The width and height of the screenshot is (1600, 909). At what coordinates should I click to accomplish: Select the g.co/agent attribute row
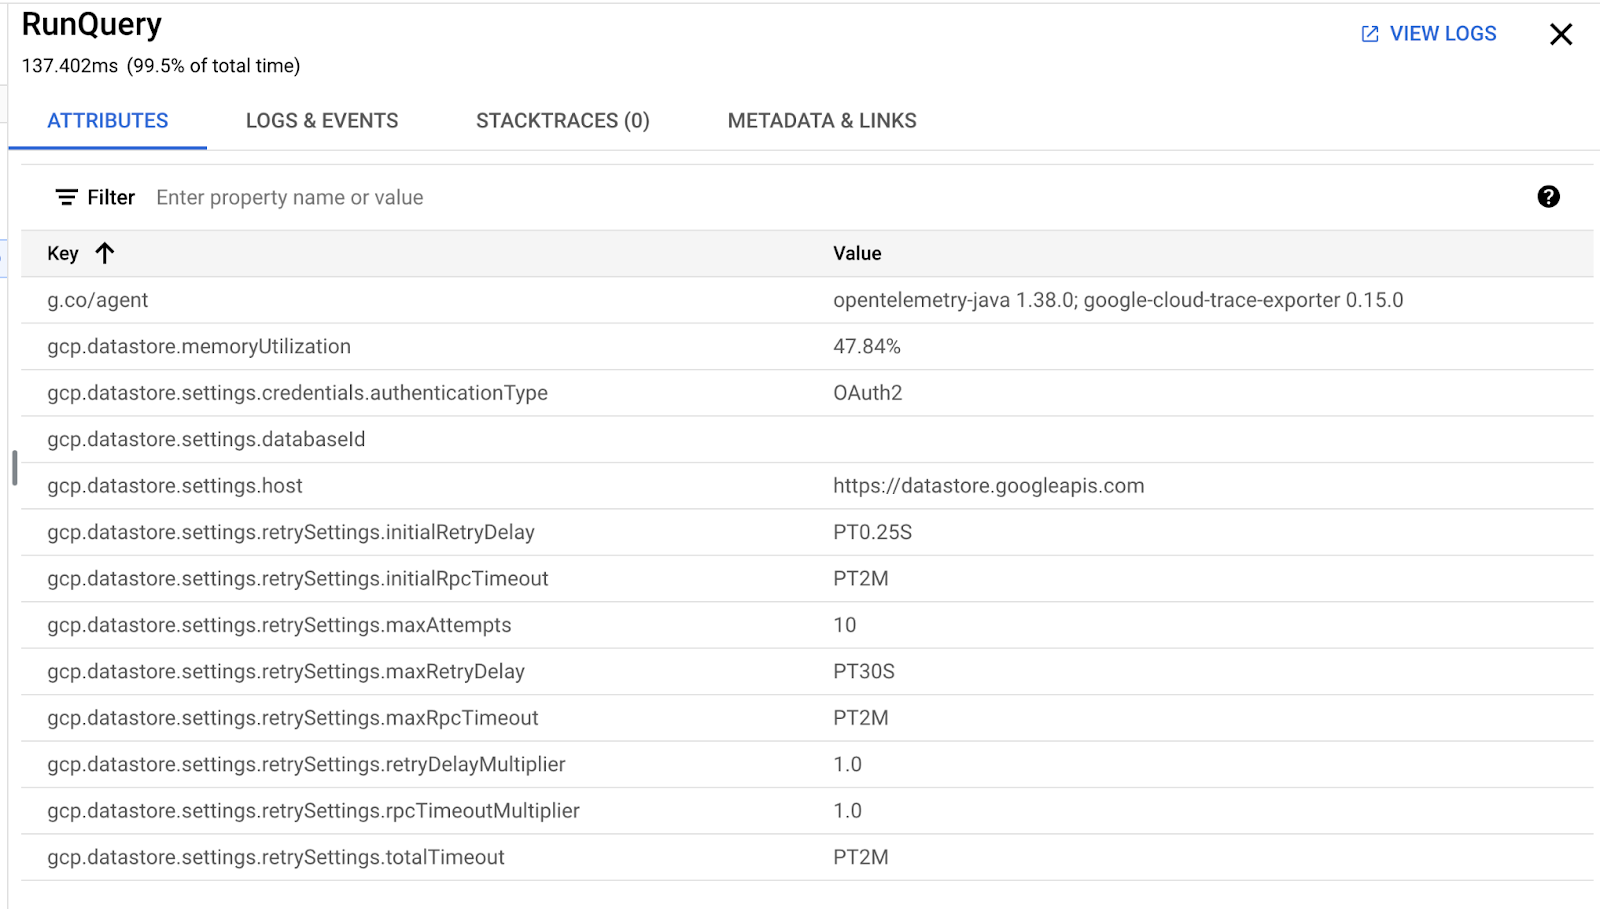[x=400, y=299]
